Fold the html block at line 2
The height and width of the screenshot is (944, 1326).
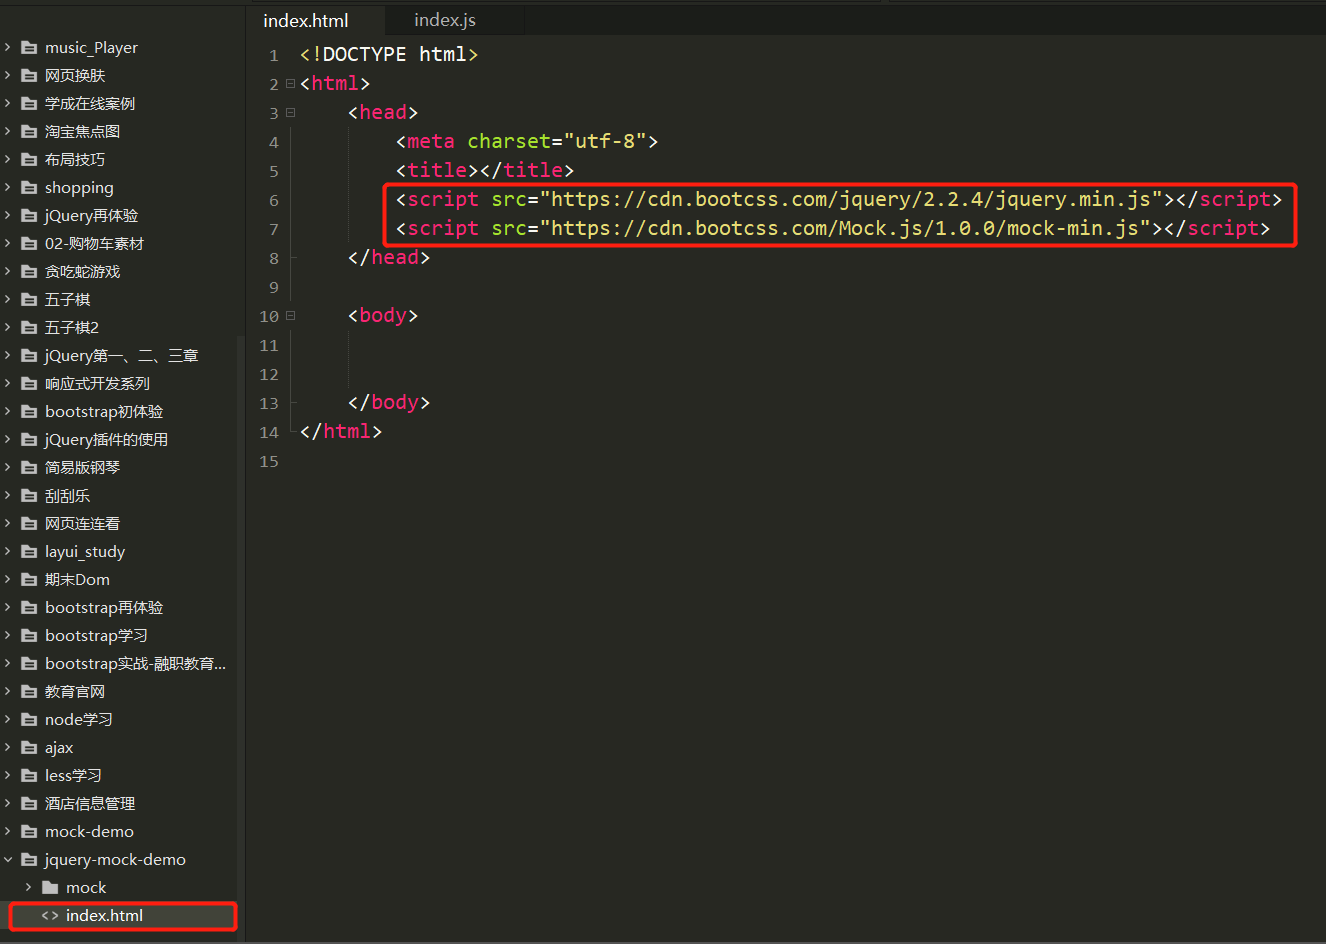(290, 84)
